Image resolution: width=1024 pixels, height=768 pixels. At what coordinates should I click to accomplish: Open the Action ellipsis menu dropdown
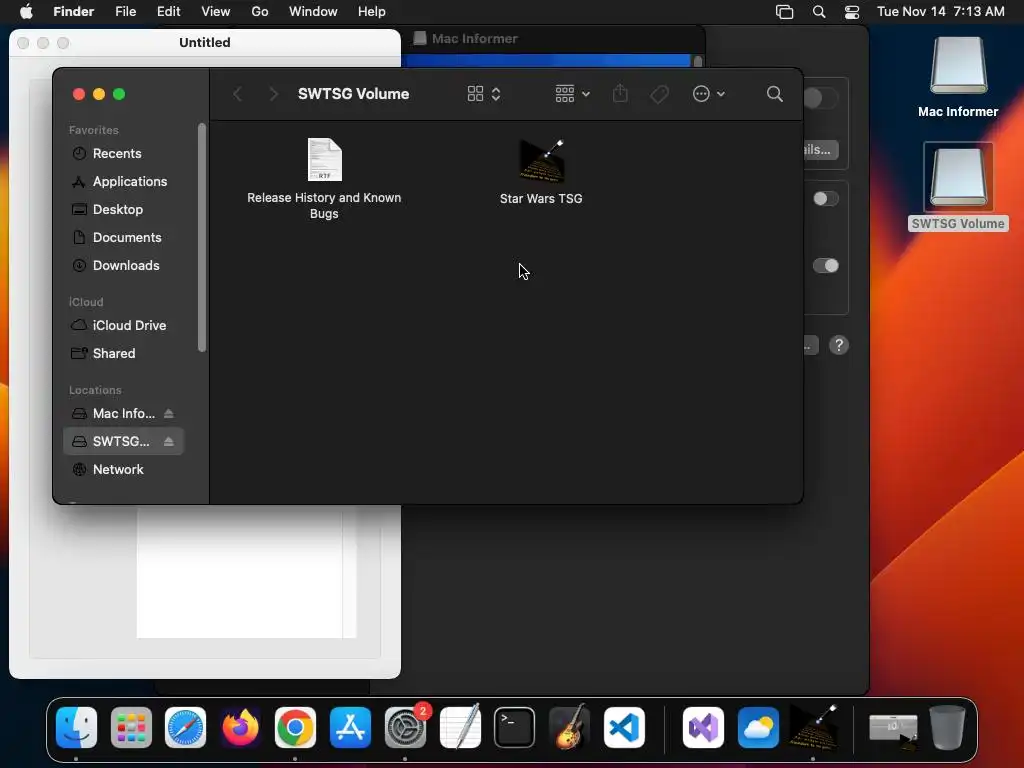tap(709, 94)
